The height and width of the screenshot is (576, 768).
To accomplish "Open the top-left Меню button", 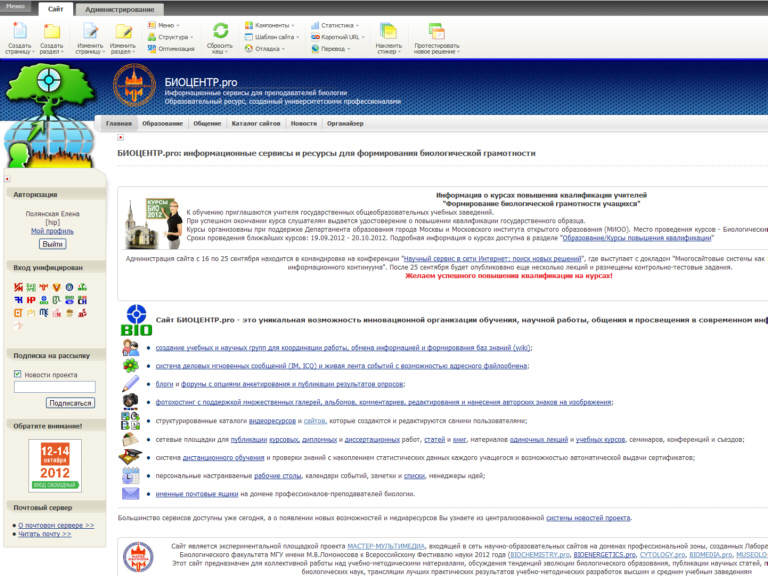I will (x=15, y=6).
